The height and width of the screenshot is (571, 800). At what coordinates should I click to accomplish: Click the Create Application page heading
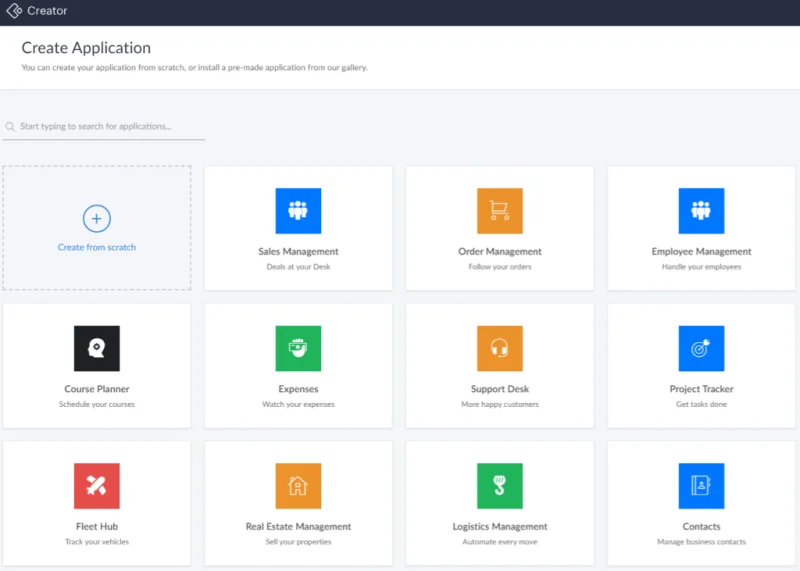tap(86, 48)
